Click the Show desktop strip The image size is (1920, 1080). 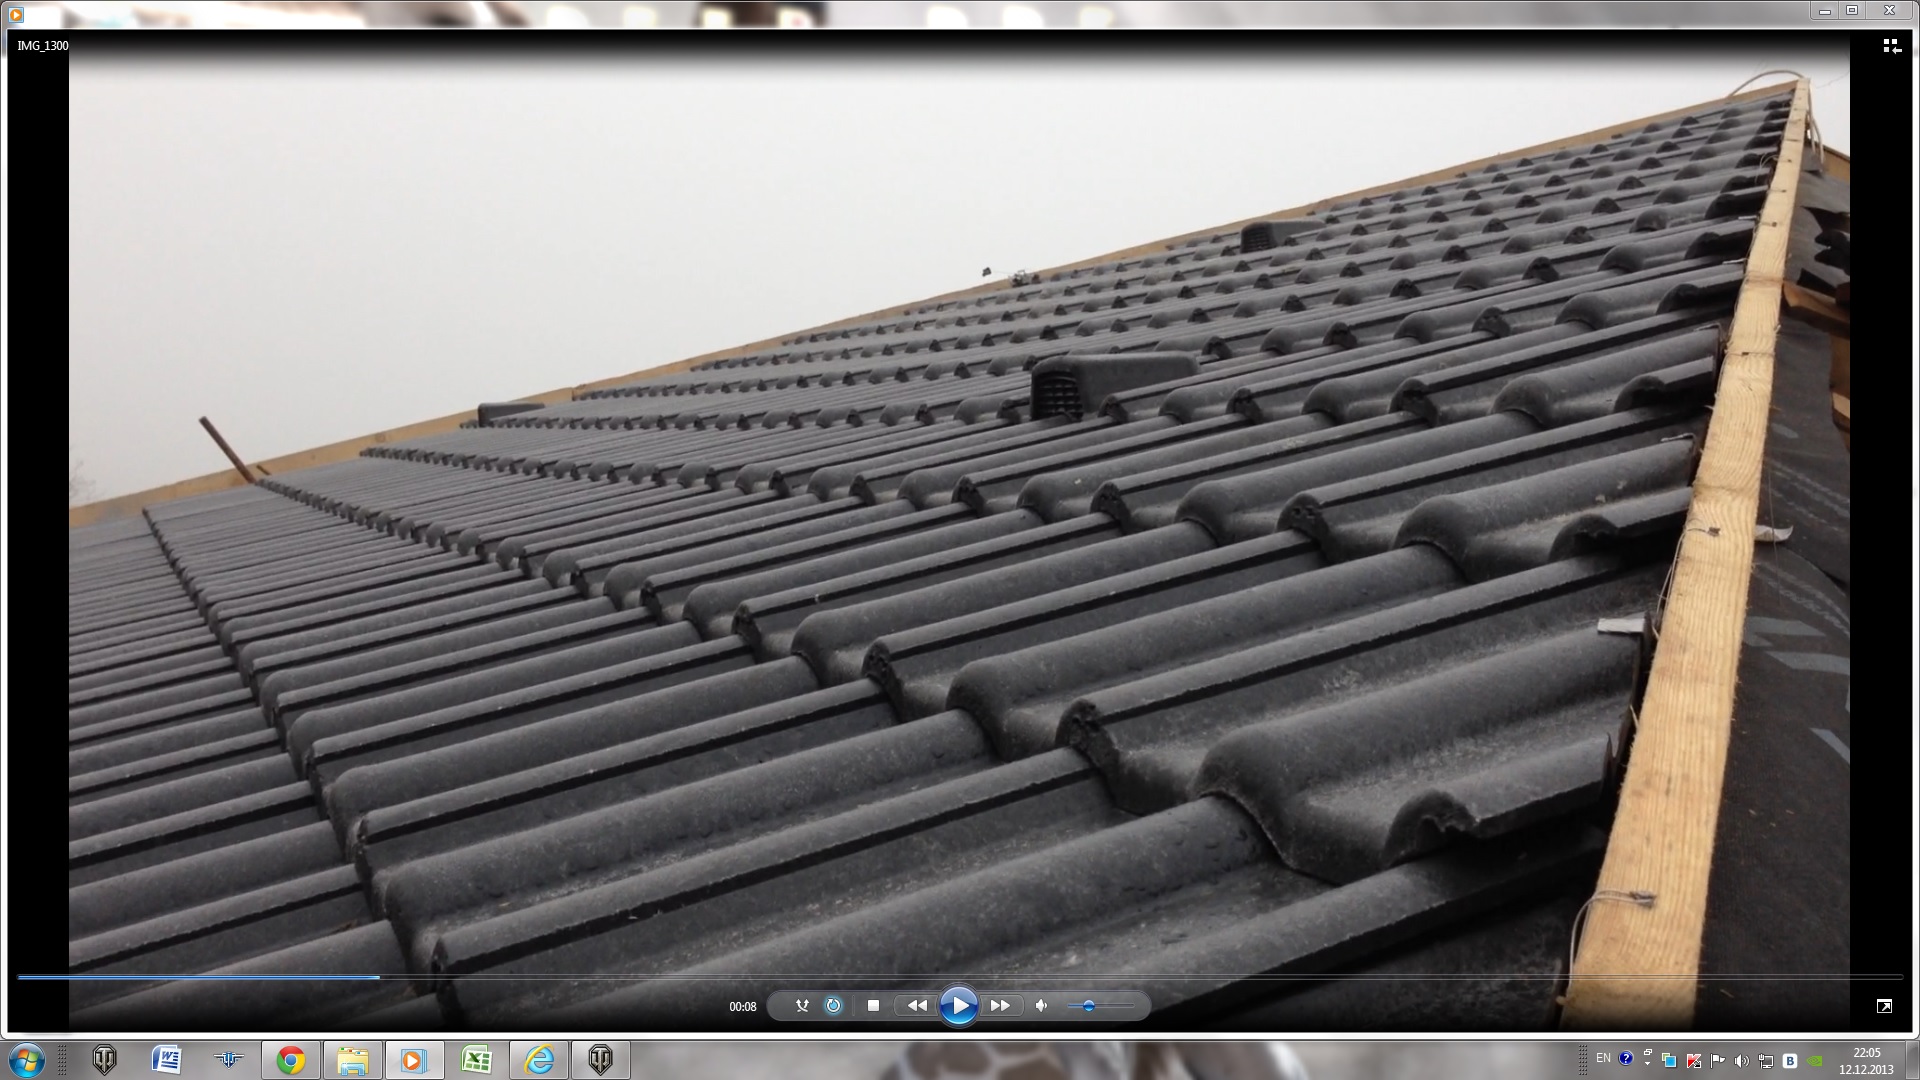1912,1060
